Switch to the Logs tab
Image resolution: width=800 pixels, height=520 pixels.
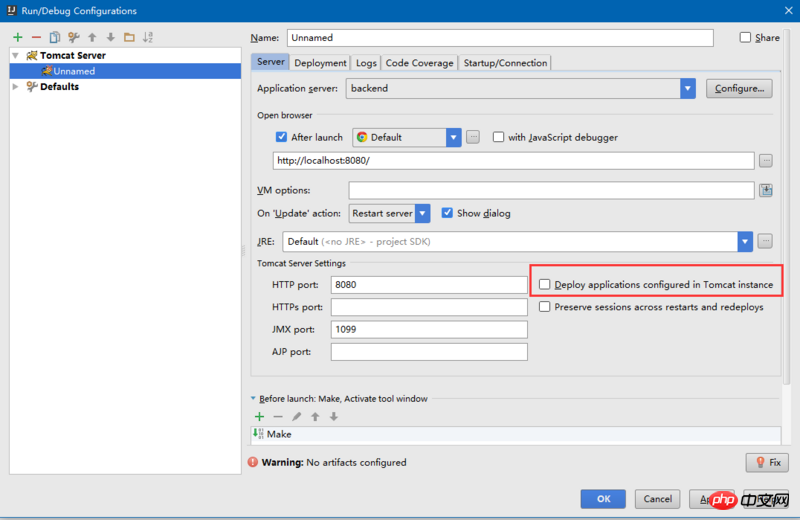366,63
